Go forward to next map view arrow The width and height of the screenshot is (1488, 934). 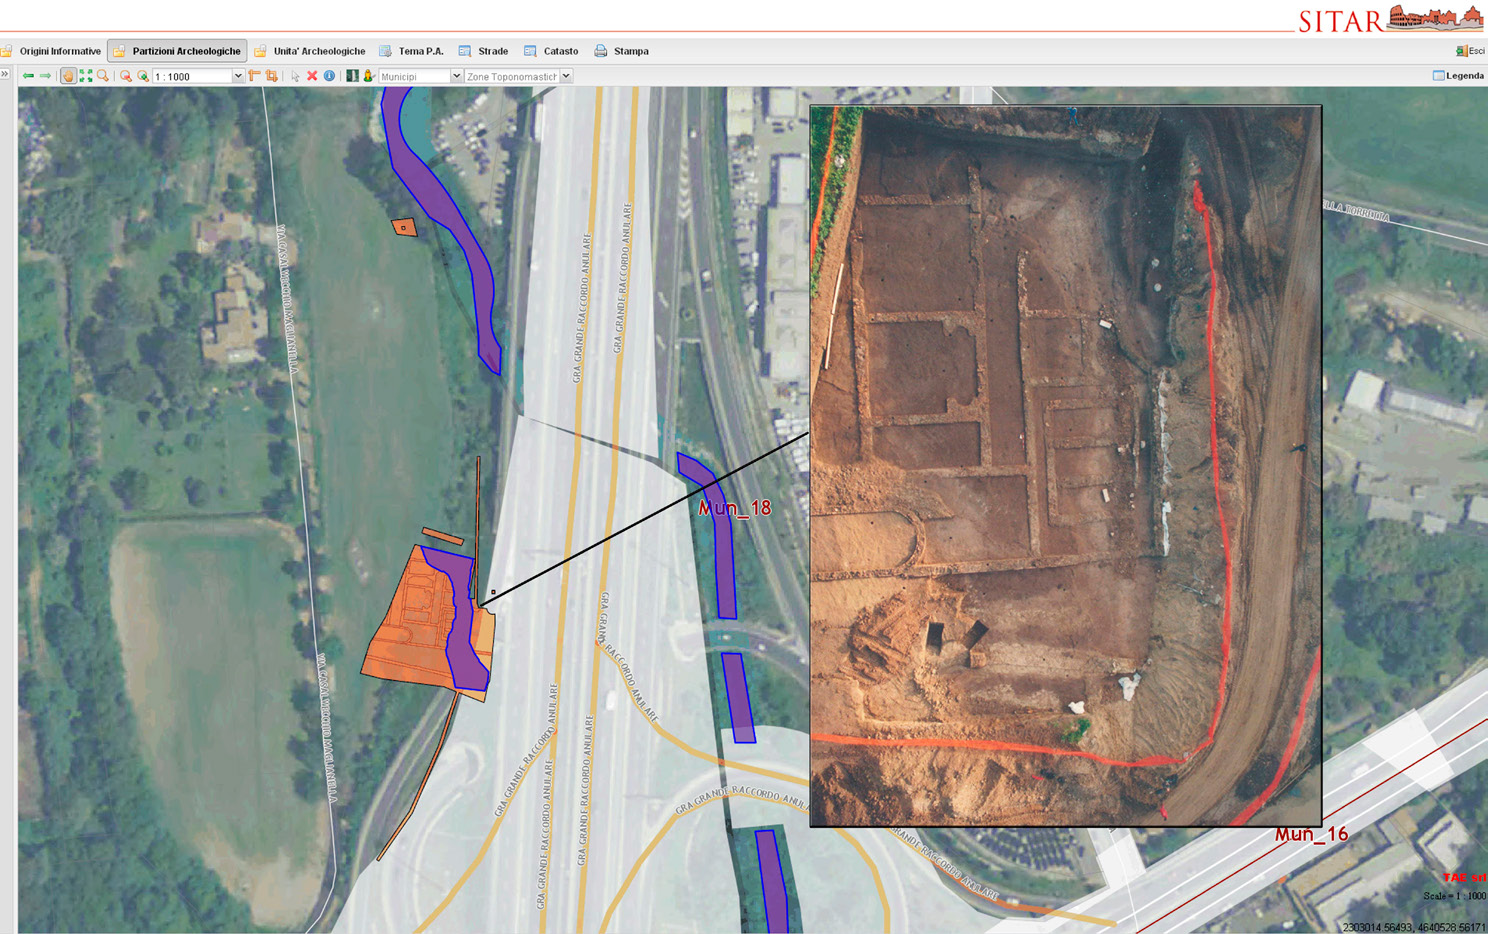pos(46,76)
